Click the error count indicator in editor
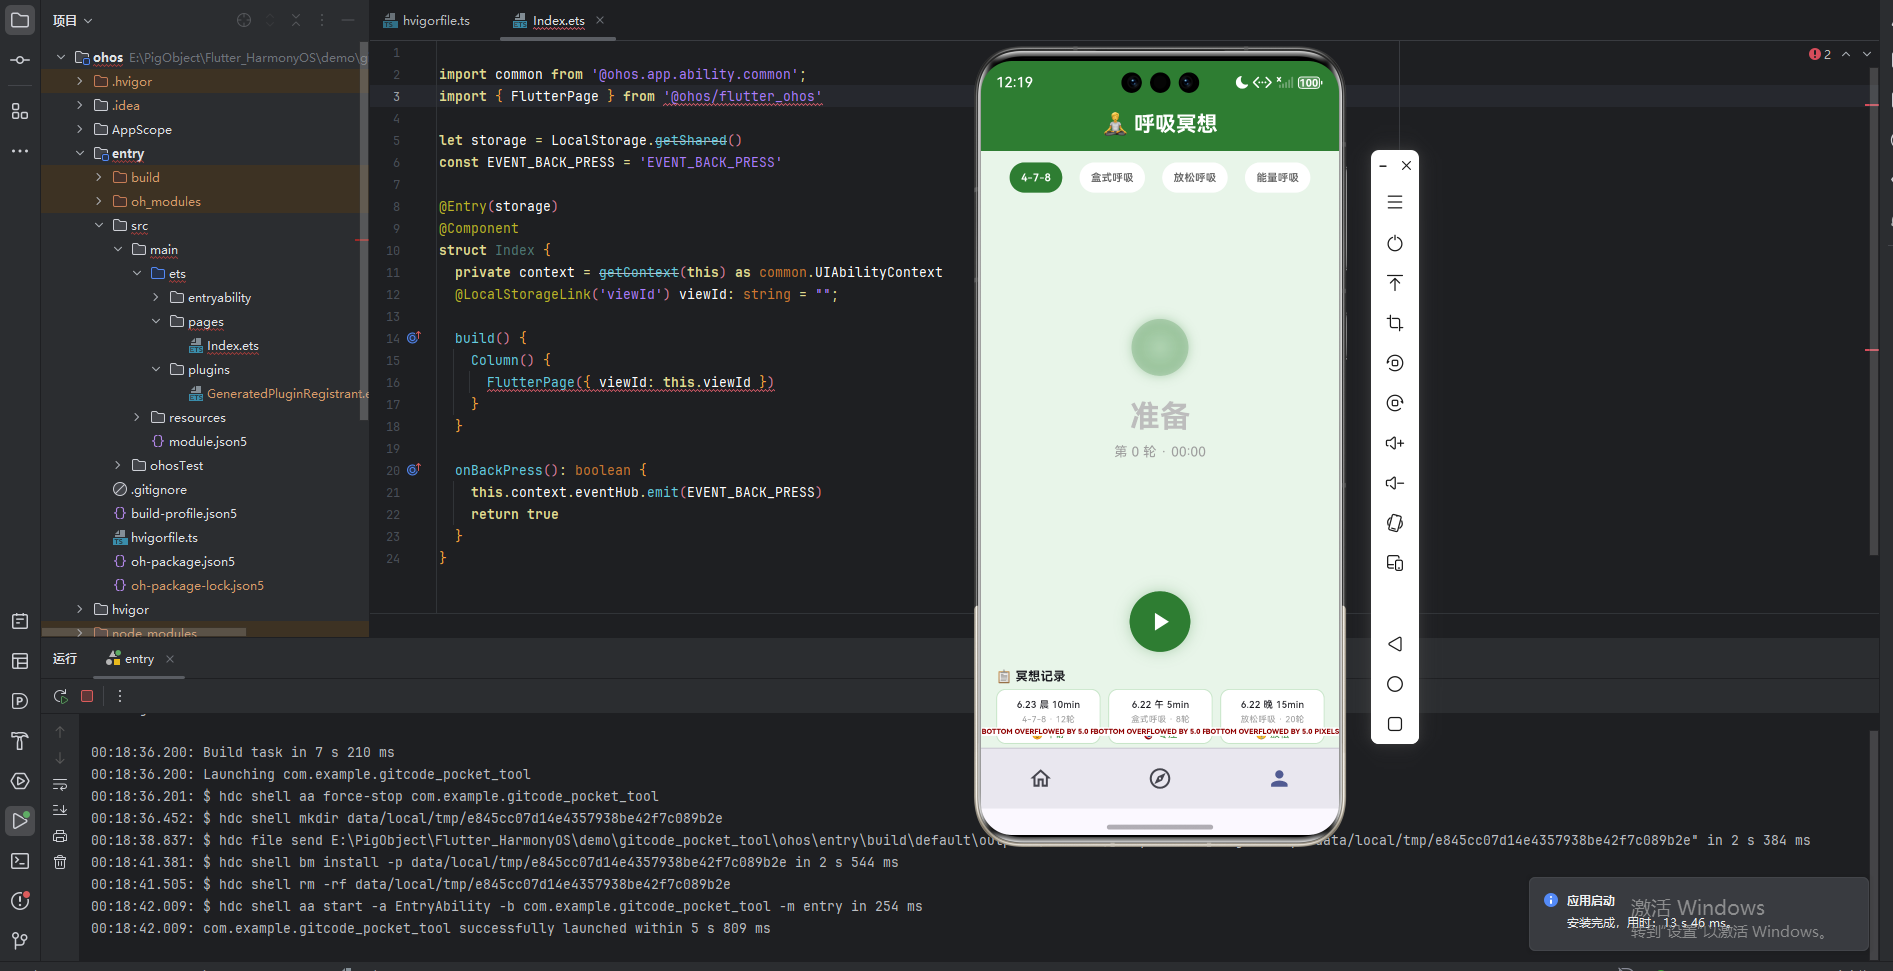1893x971 pixels. click(x=1820, y=54)
